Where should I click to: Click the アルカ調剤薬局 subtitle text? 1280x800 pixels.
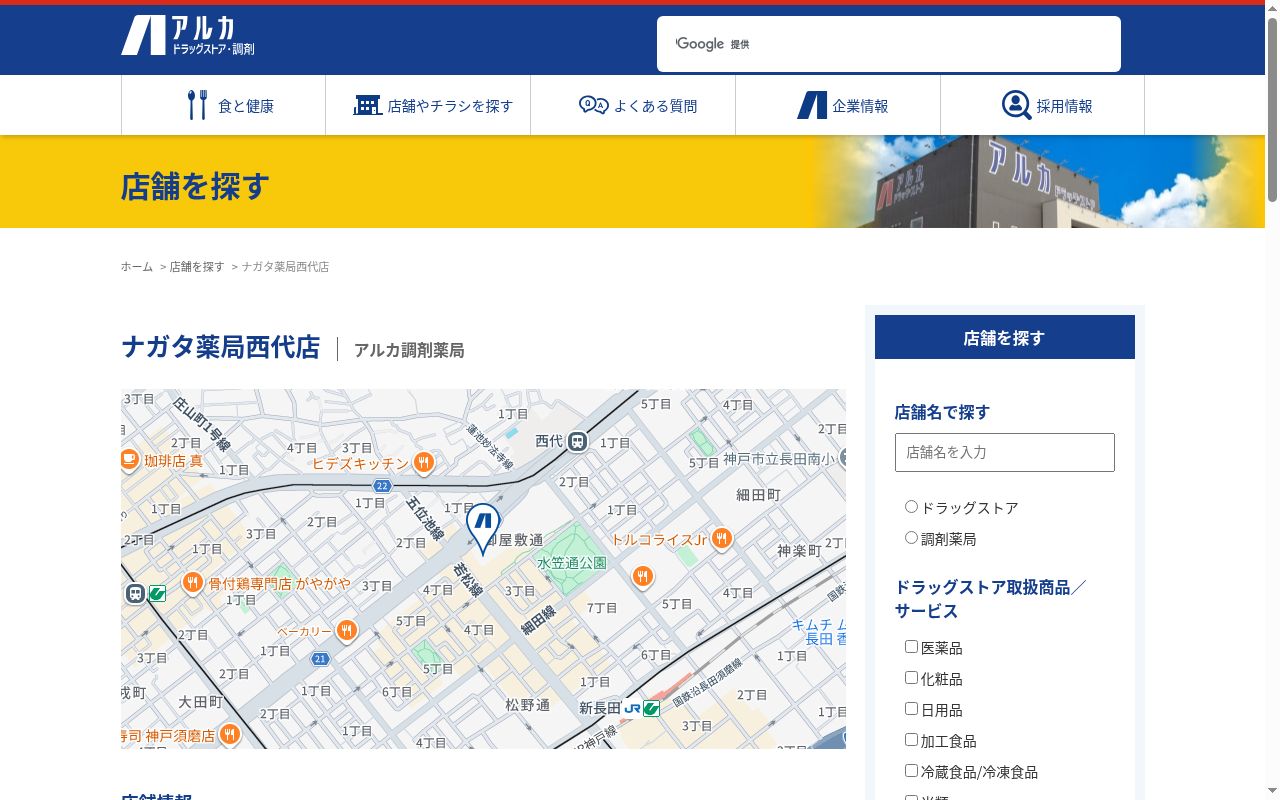(409, 350)
